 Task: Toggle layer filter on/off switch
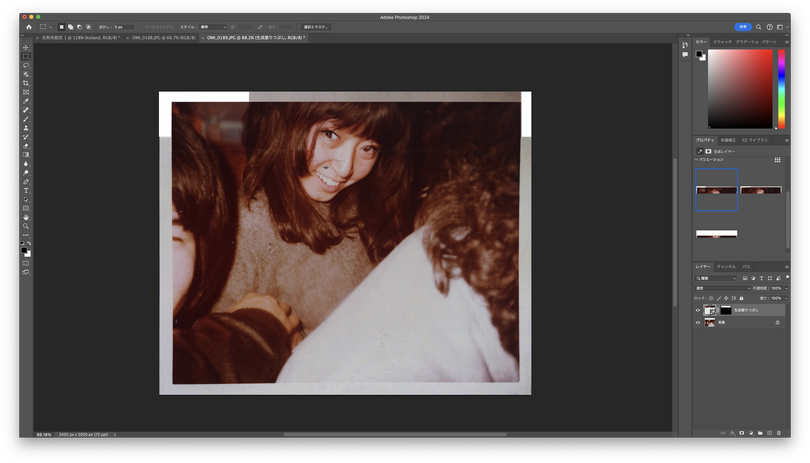point(787,277)
